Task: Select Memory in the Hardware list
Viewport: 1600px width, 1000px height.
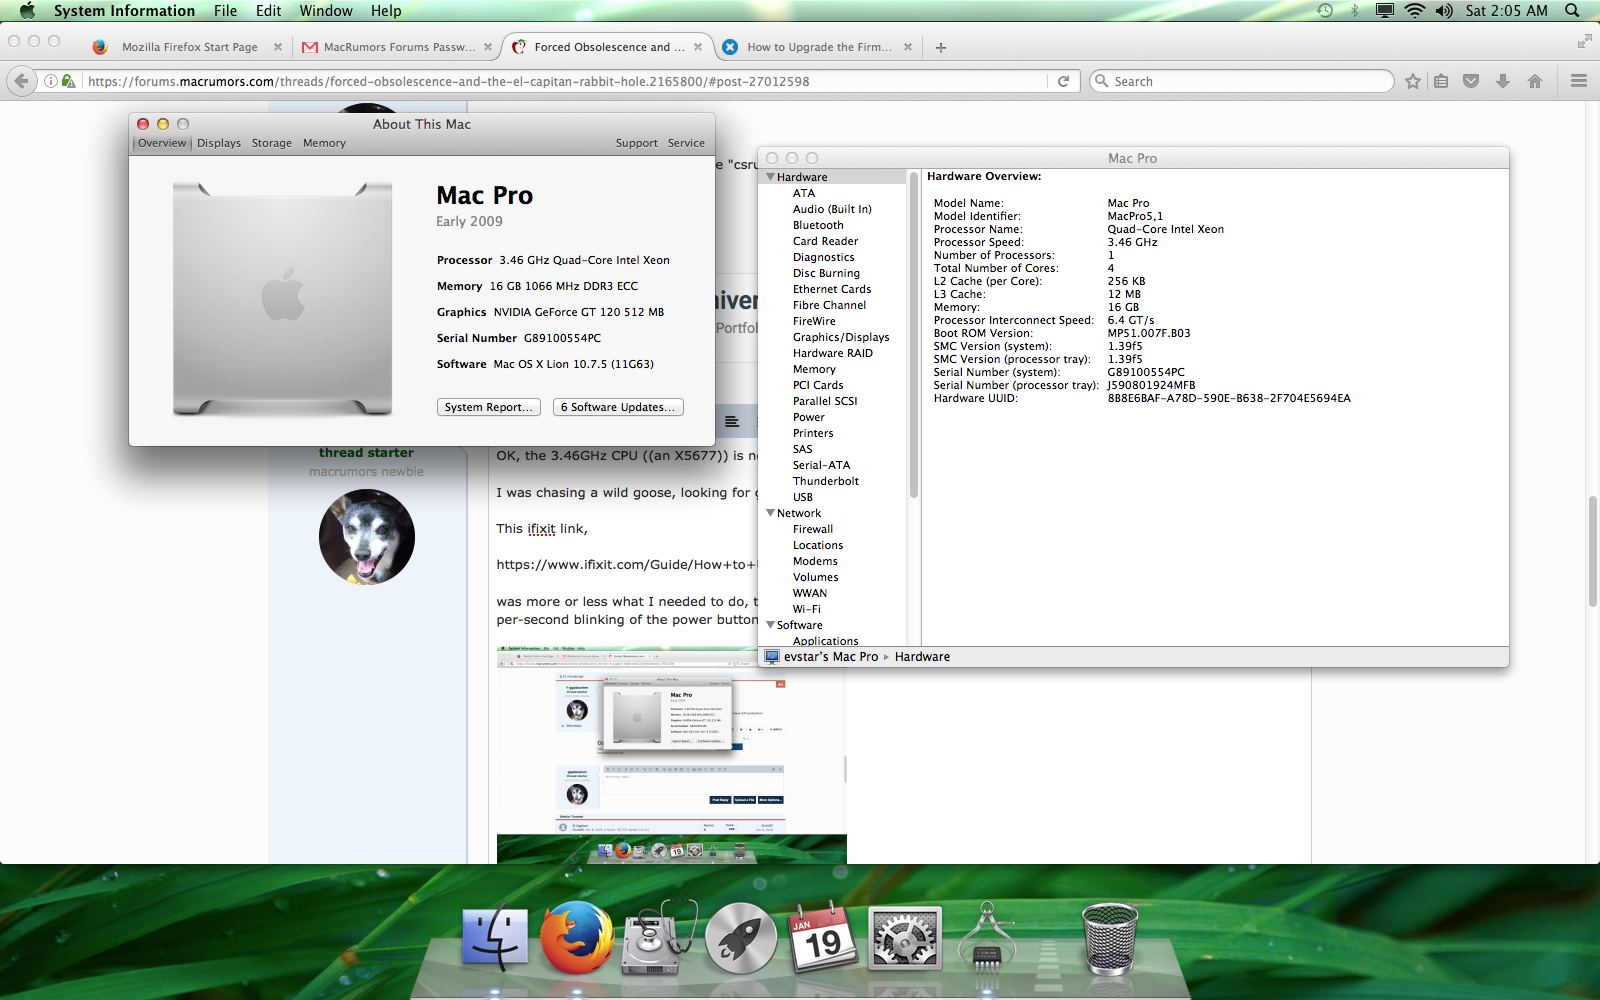Action: pyautogui.click(x=814, y=369)
